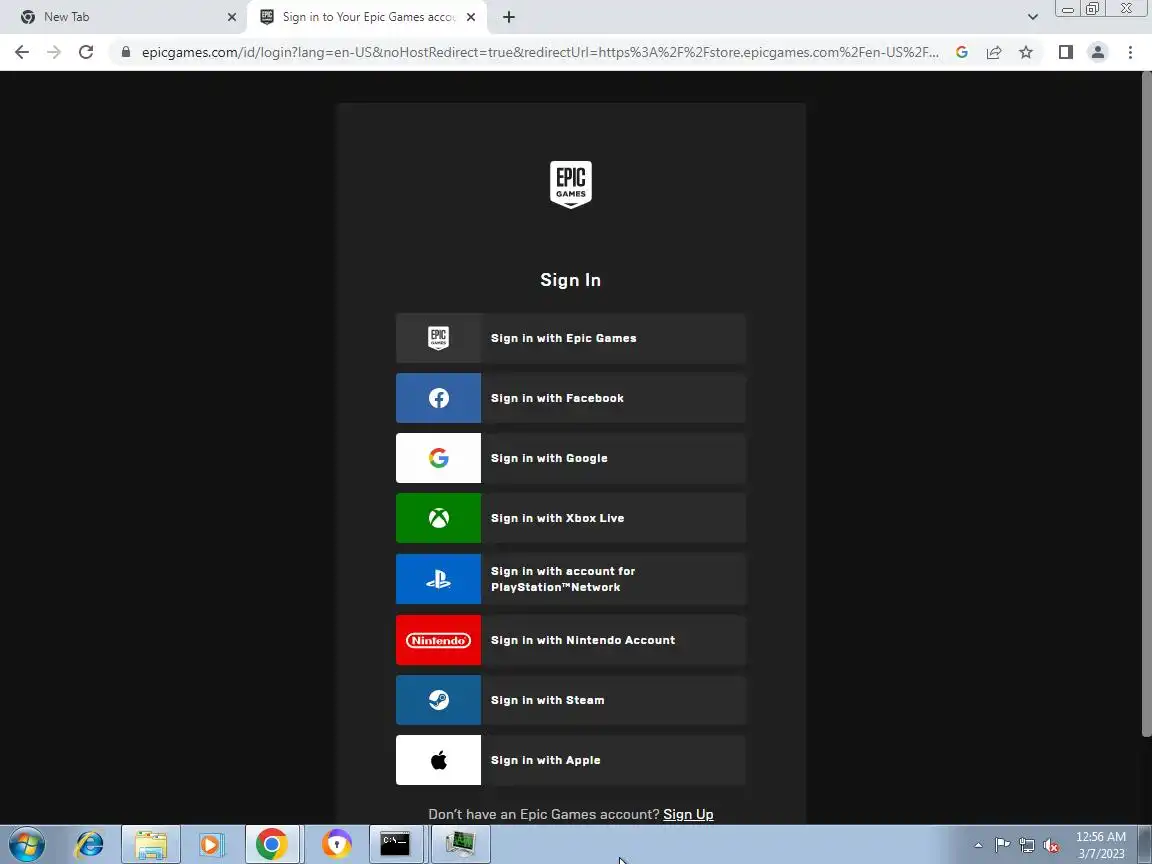
Task: Go forward with the browser arrow
Action: click(54, 52)
